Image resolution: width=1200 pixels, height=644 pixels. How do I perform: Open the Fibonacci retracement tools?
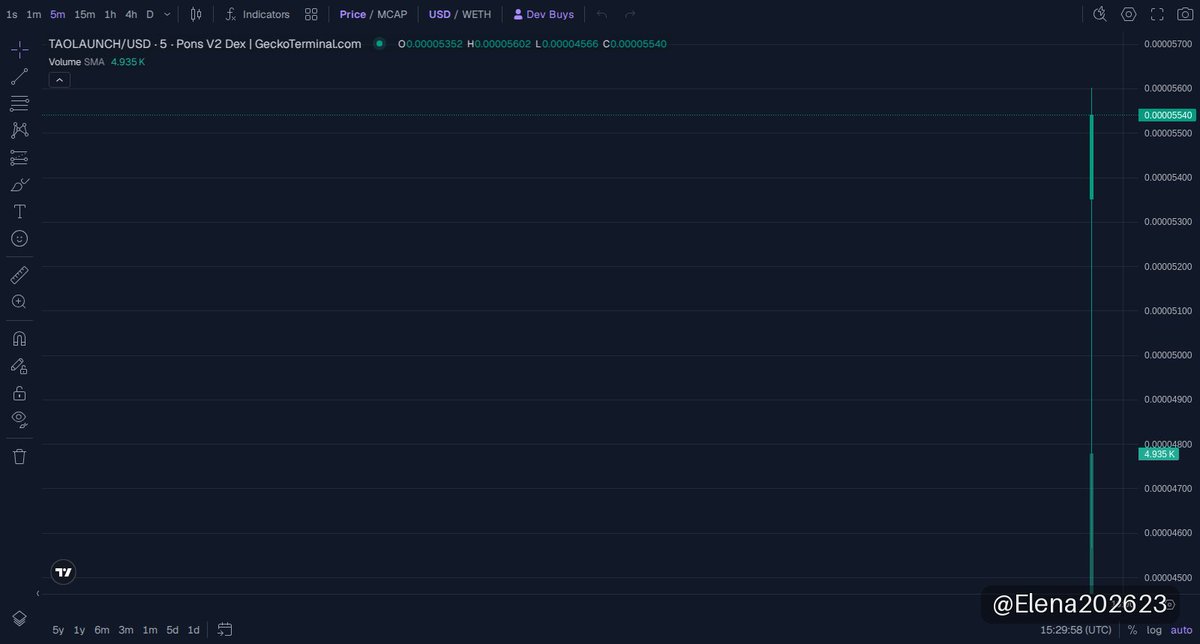(x=19, y=103)
